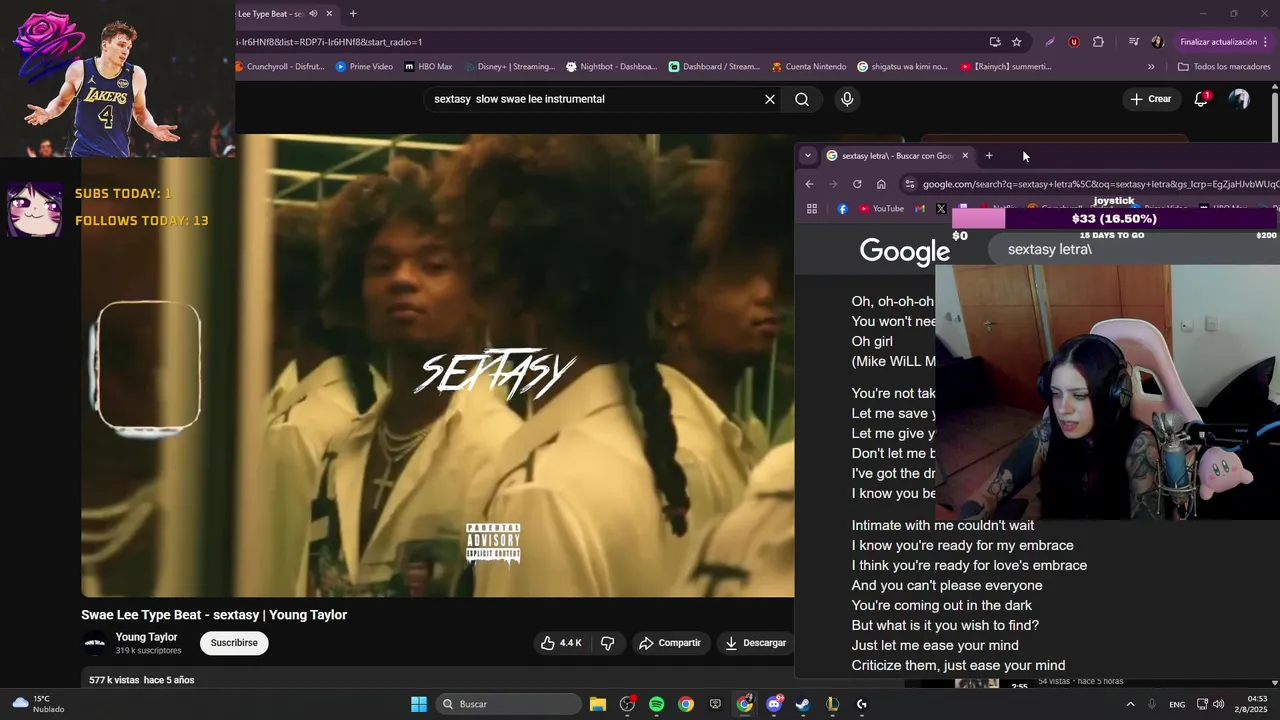Click Compartir to share the video

pyautogui.click(x=670, y=643)
